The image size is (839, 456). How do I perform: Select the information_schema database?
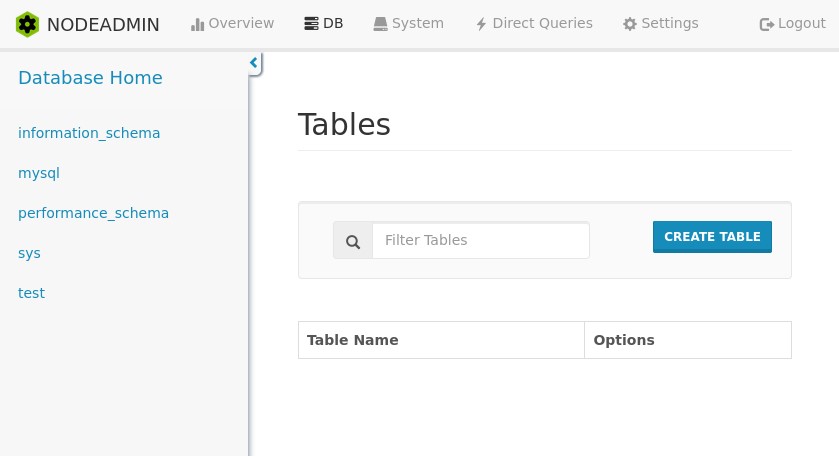click(89, 133)
